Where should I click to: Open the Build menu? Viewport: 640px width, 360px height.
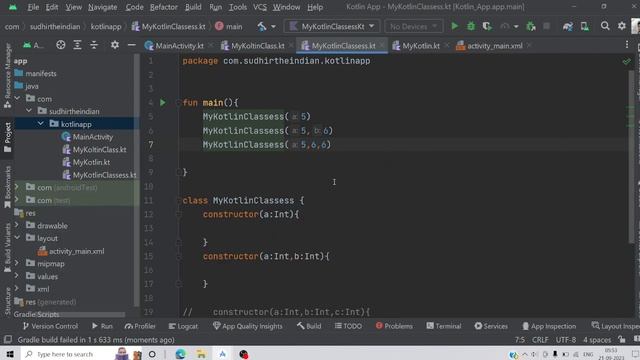click(193, 7)
